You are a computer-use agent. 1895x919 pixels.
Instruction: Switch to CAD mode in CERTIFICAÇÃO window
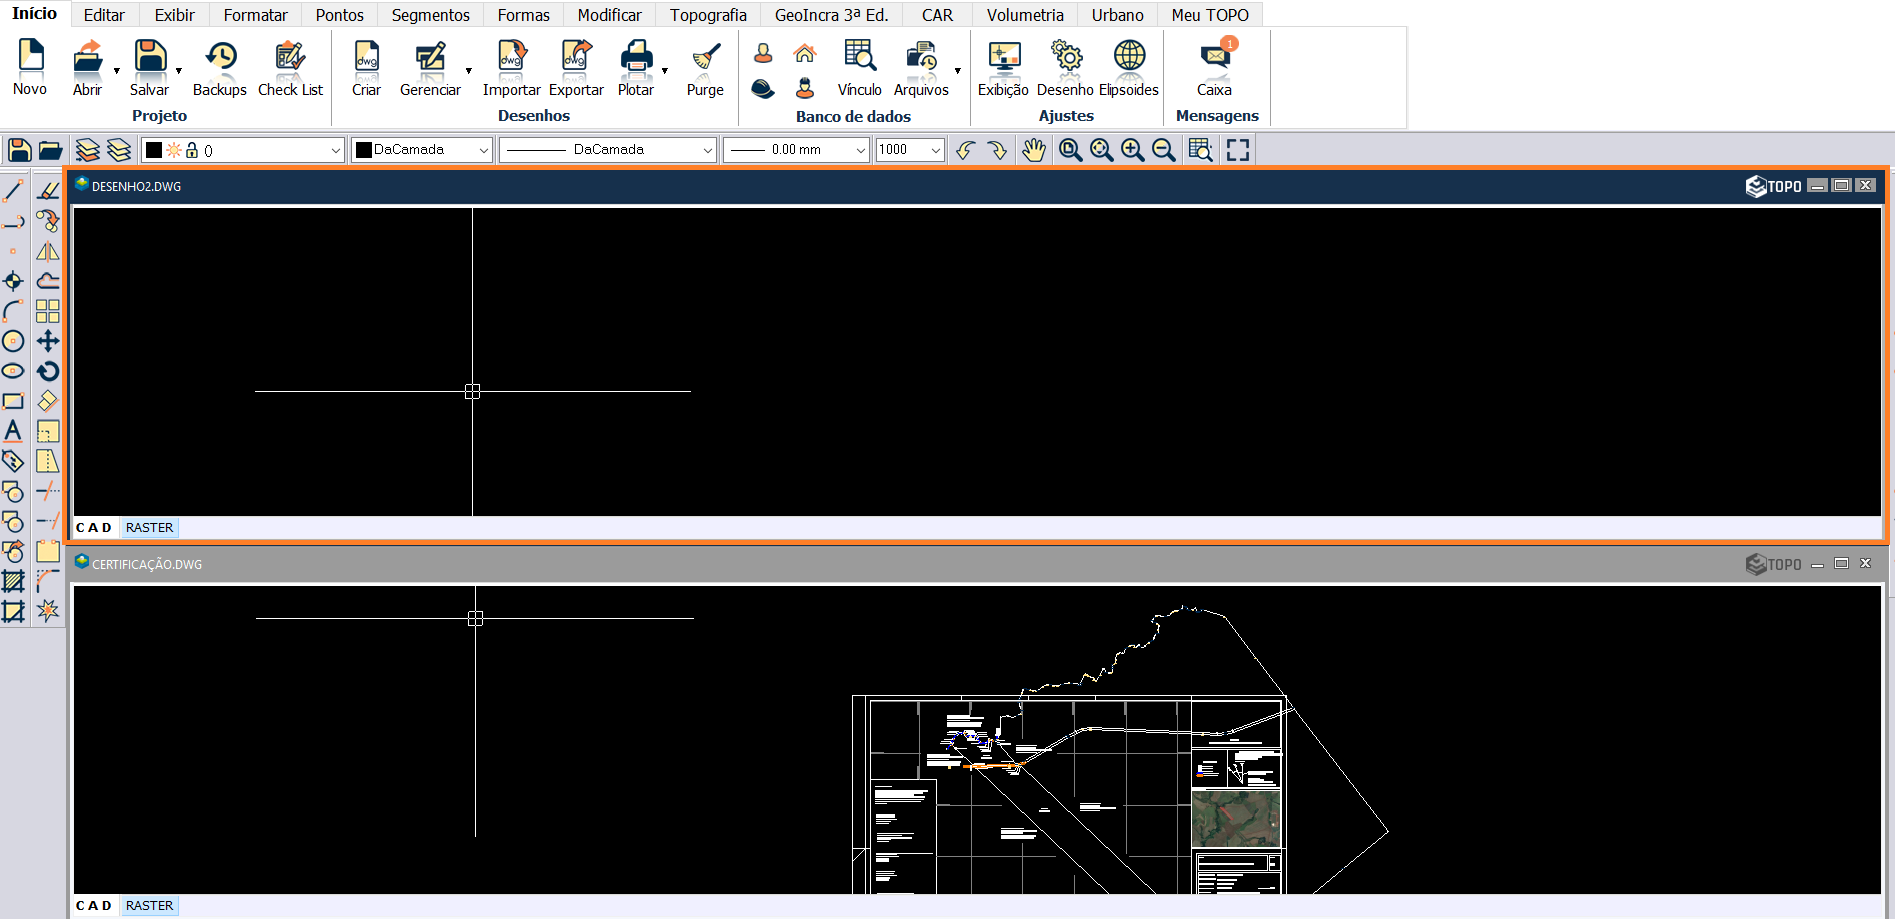click(x=94, y=905)
